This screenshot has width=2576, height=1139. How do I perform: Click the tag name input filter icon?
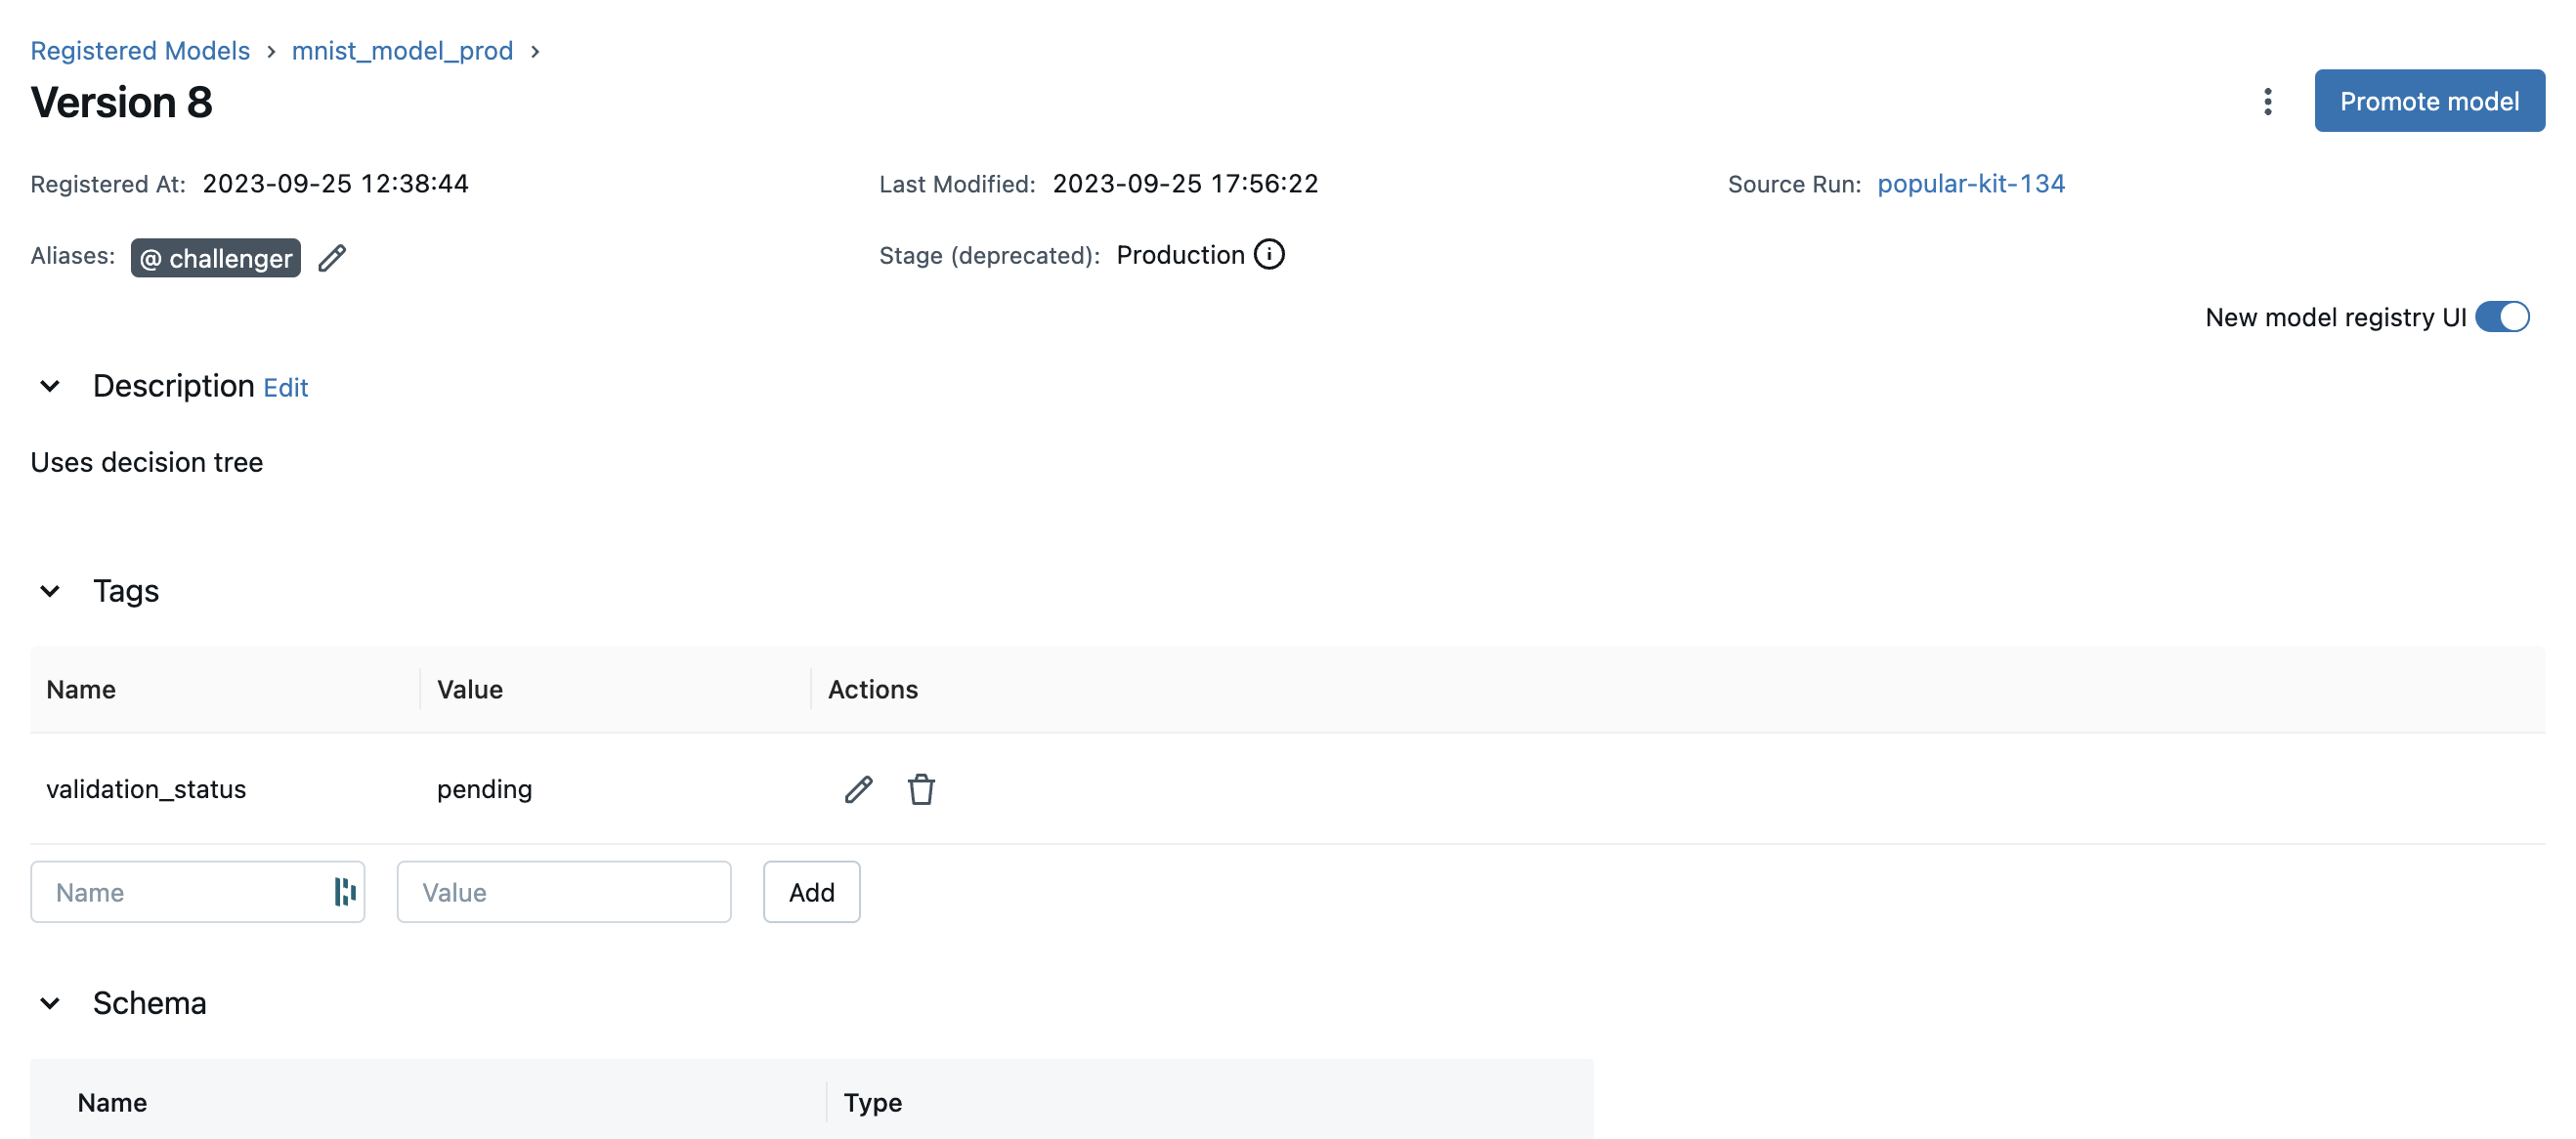[x=342, y=890]
